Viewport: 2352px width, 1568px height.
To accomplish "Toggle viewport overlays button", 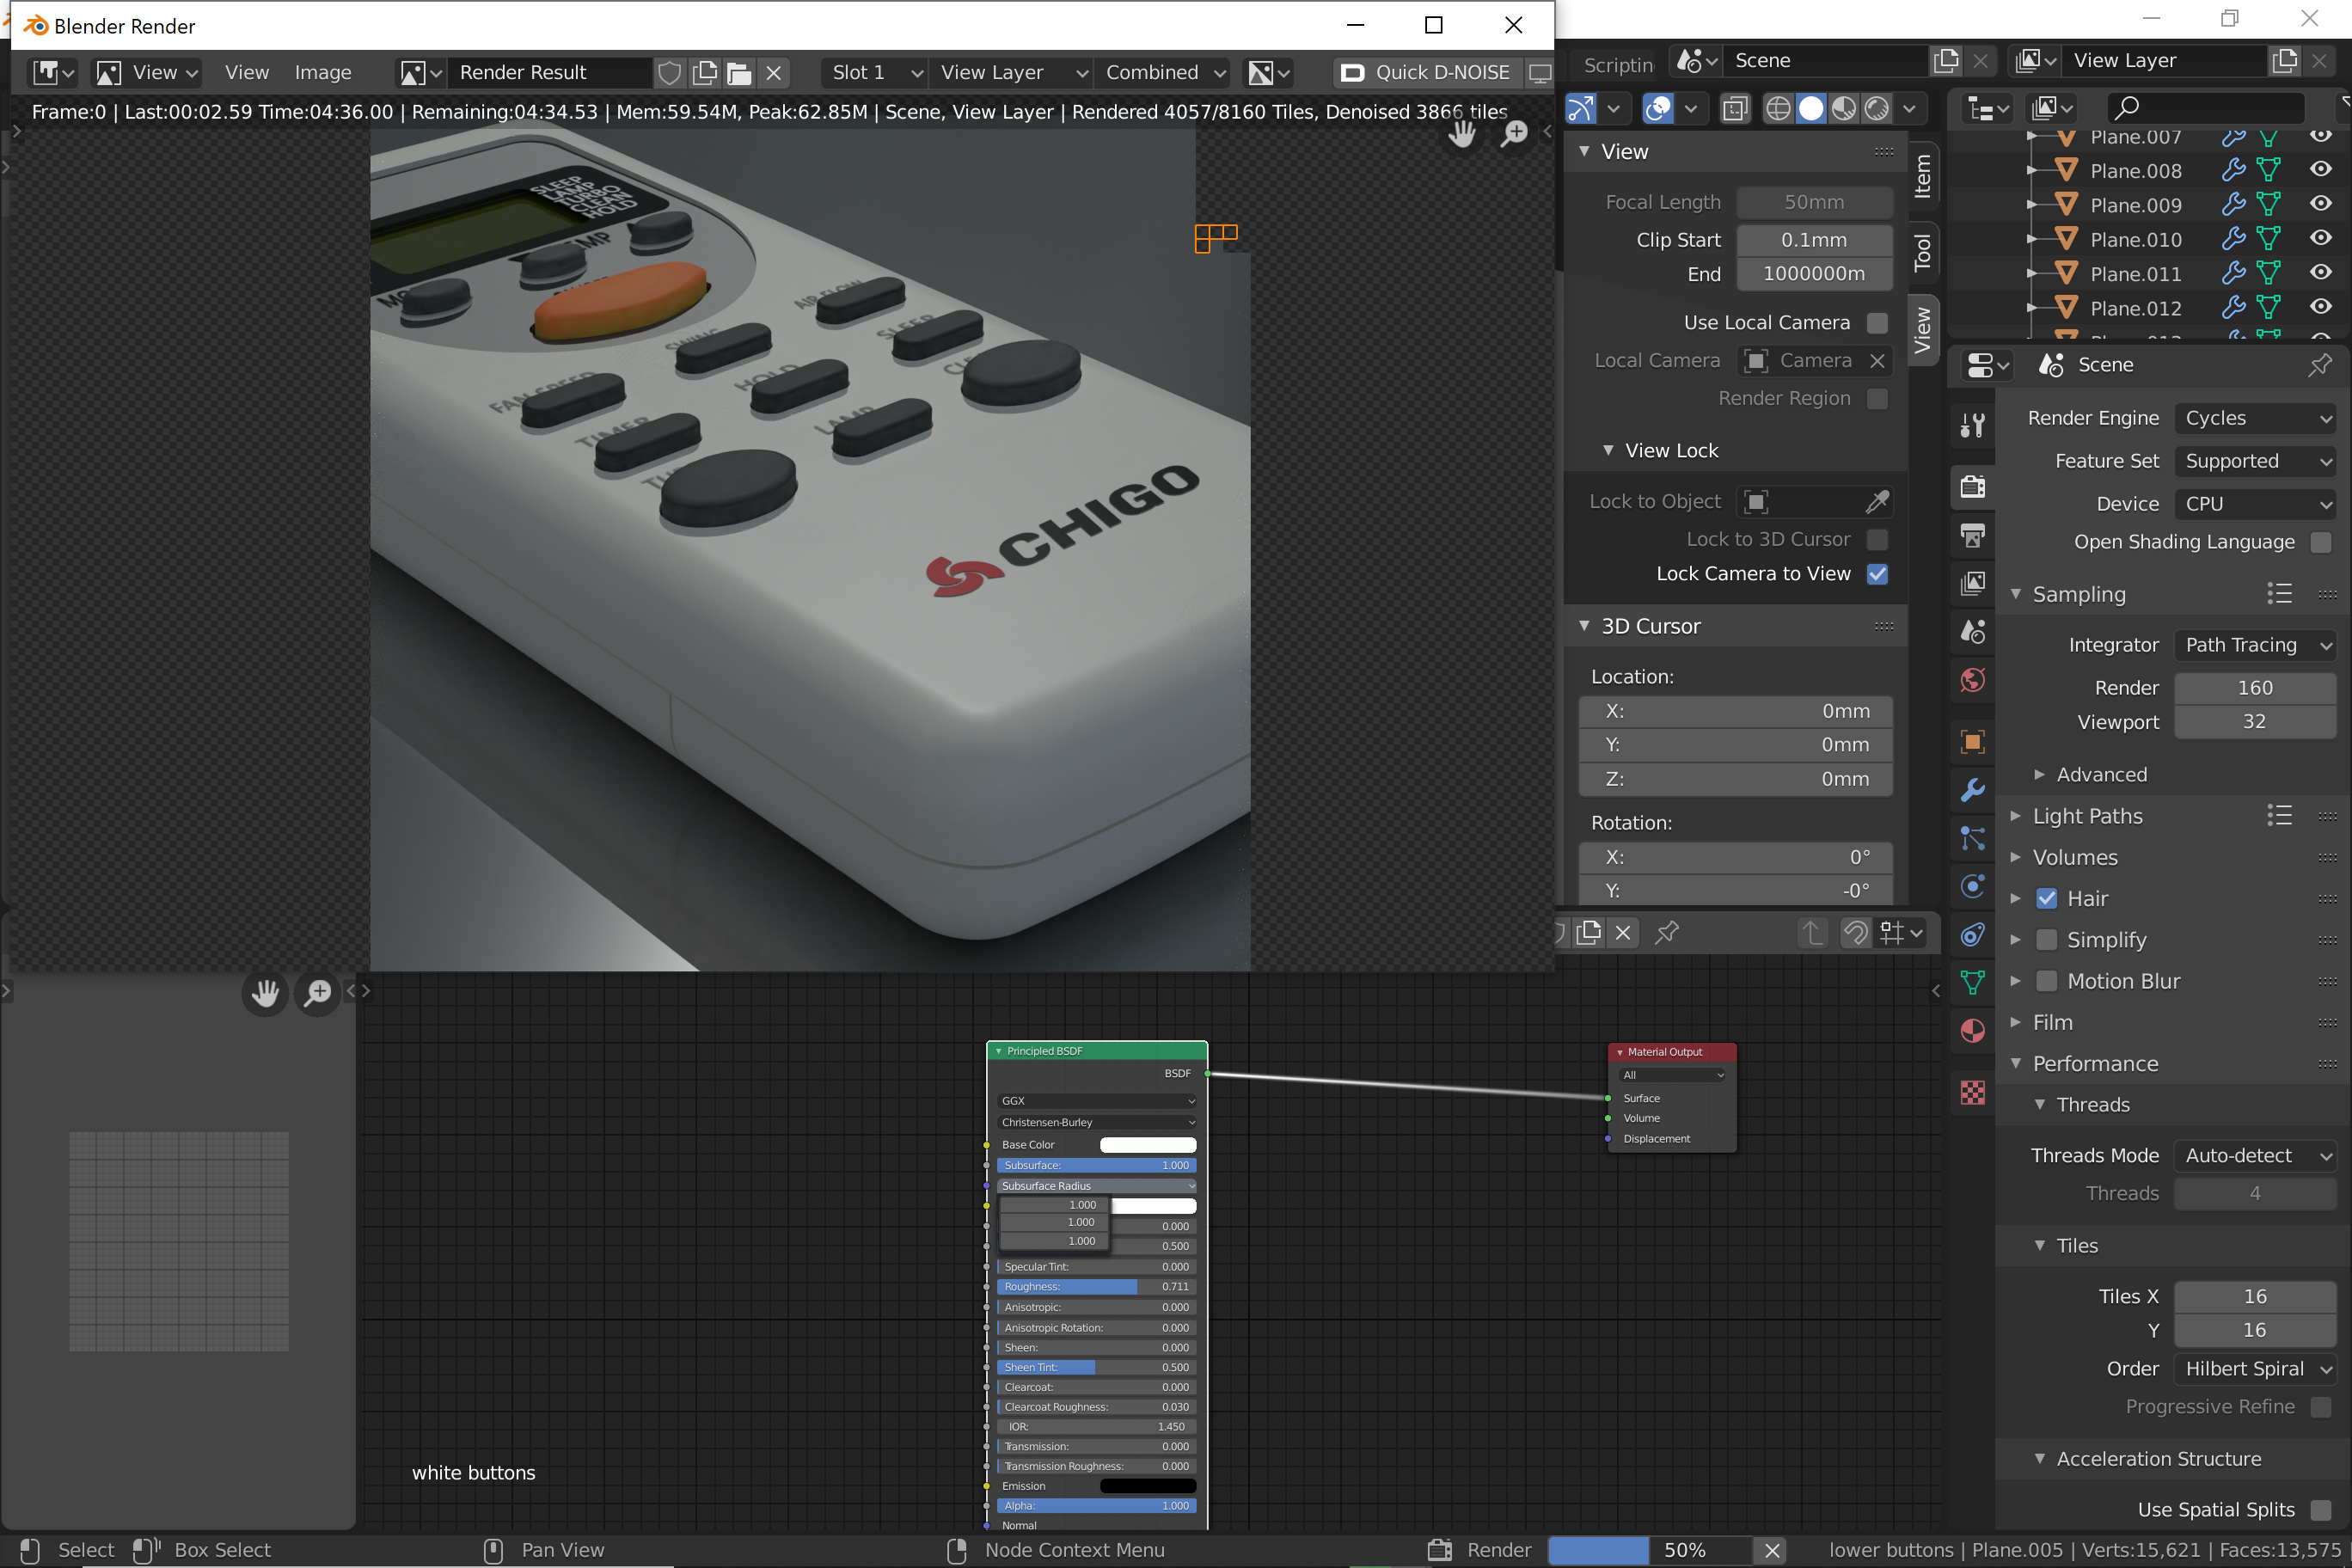I will [1658, 108].
